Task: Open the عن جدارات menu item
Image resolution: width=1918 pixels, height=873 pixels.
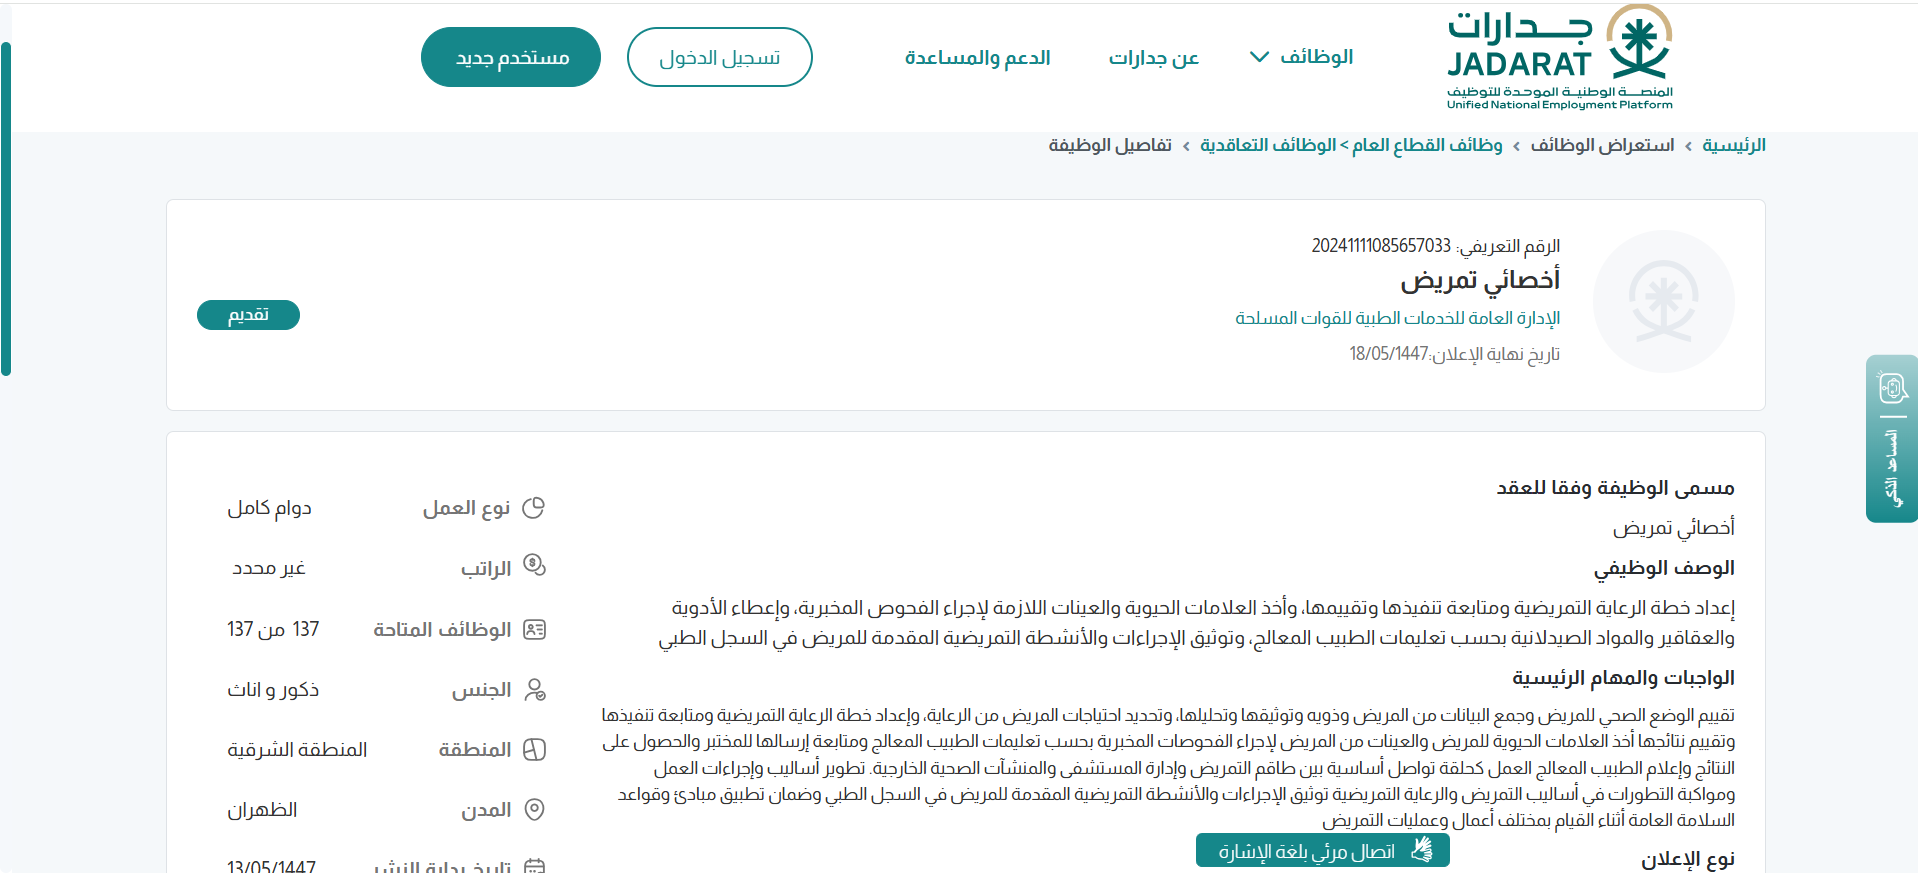Action: click(1153, 58)
